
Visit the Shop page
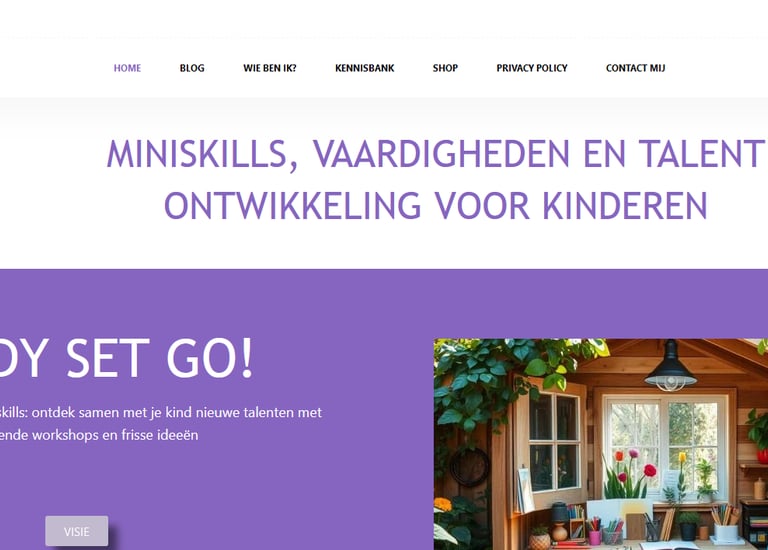tap(445, 68)
